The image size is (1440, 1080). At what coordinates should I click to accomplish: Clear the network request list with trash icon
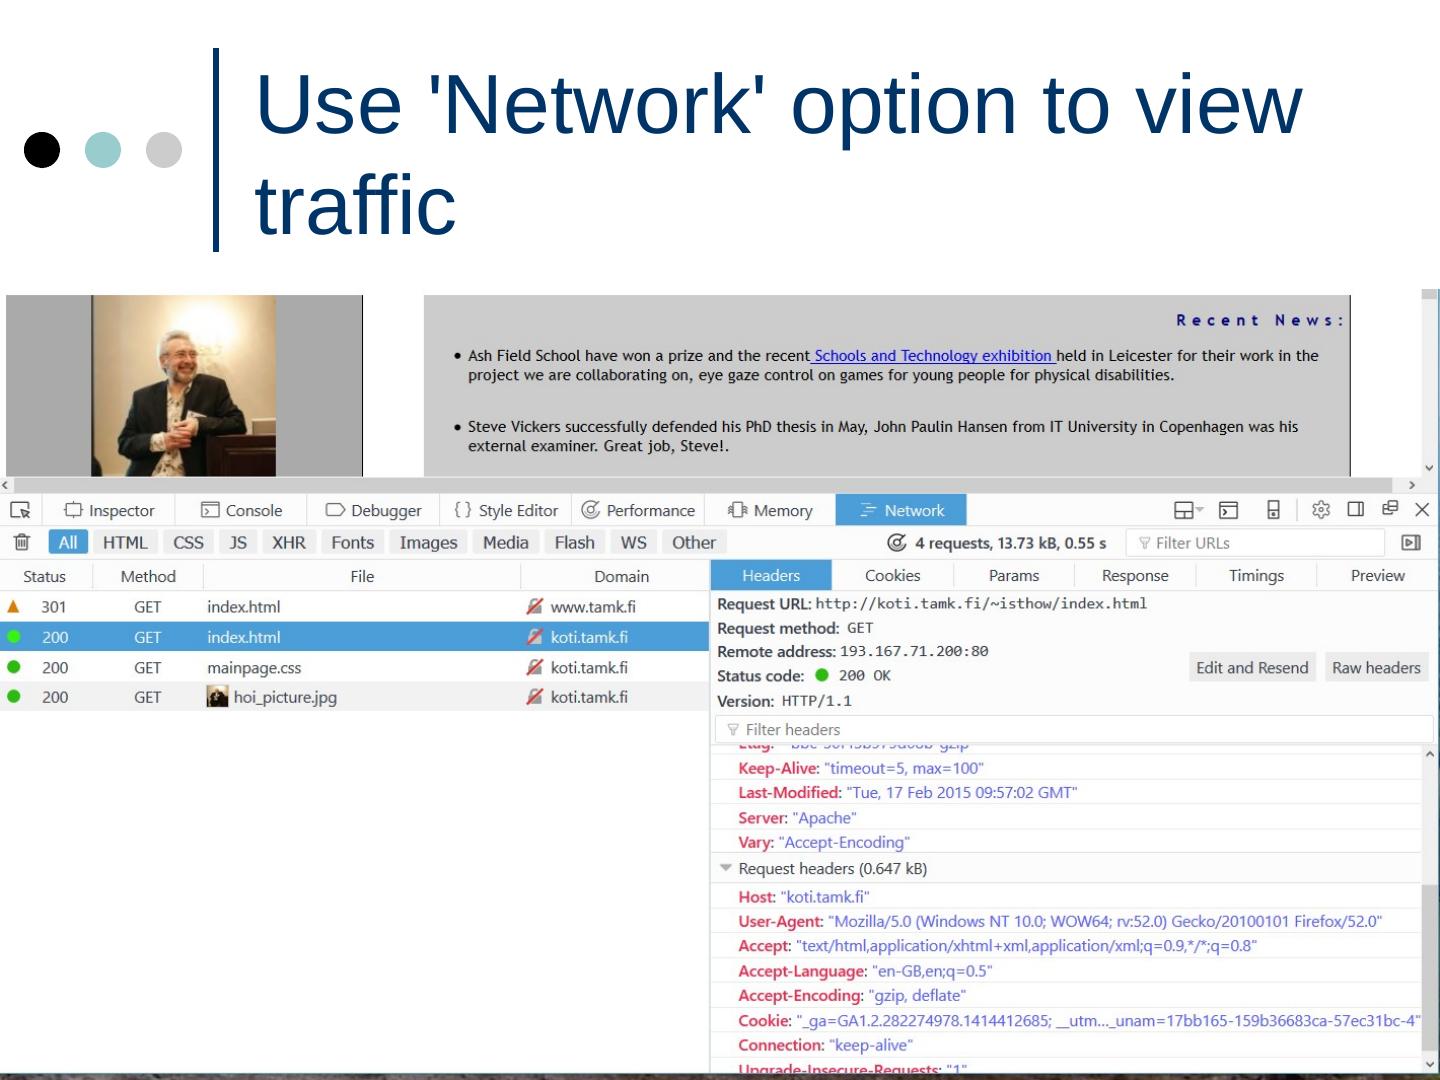click(21, 542)
